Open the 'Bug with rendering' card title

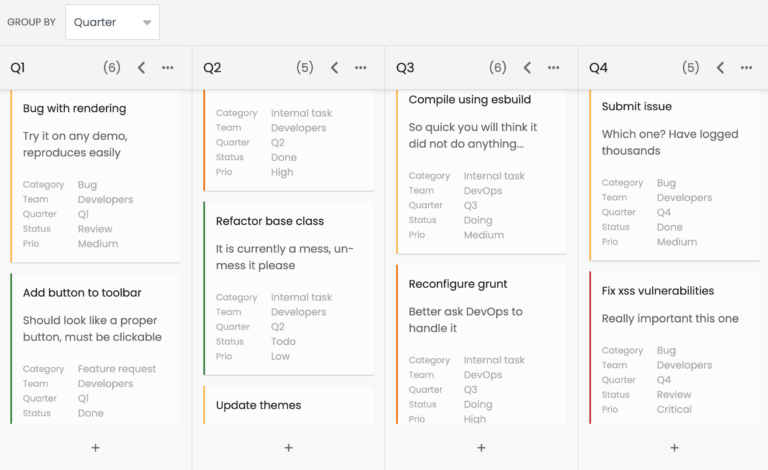(74, 108)
